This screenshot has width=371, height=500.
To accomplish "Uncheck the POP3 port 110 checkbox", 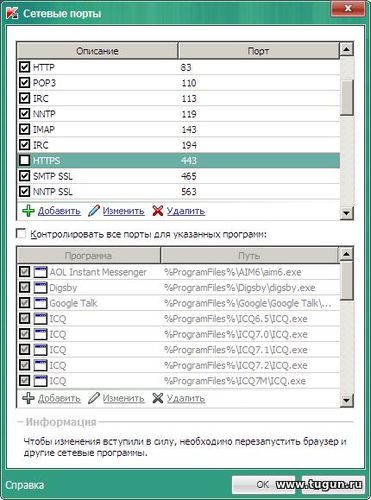I will pos(24,82).
